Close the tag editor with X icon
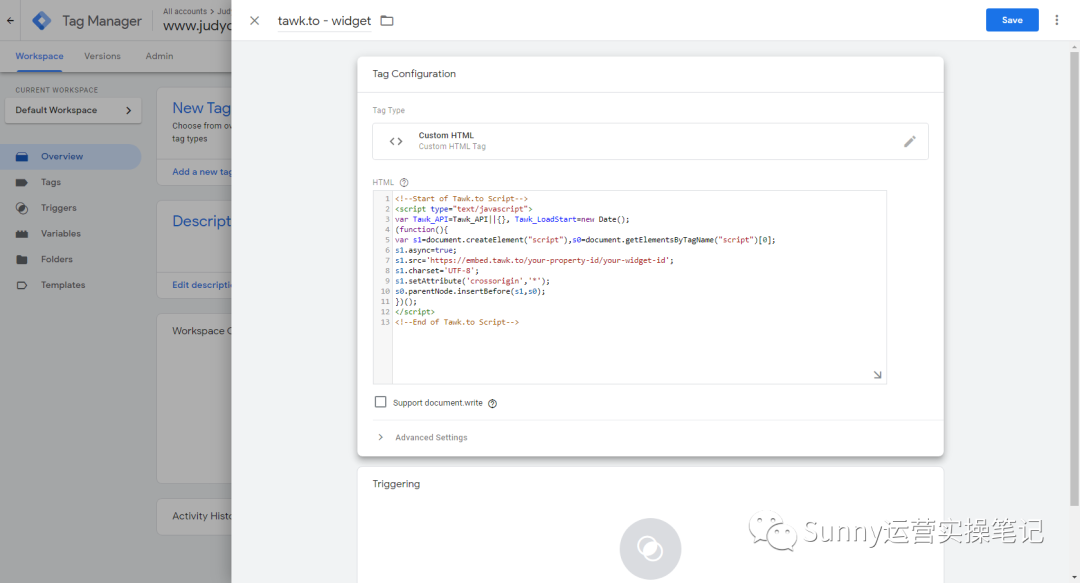The height and width of the screenshot is (583, 1080). pos(254,21)
